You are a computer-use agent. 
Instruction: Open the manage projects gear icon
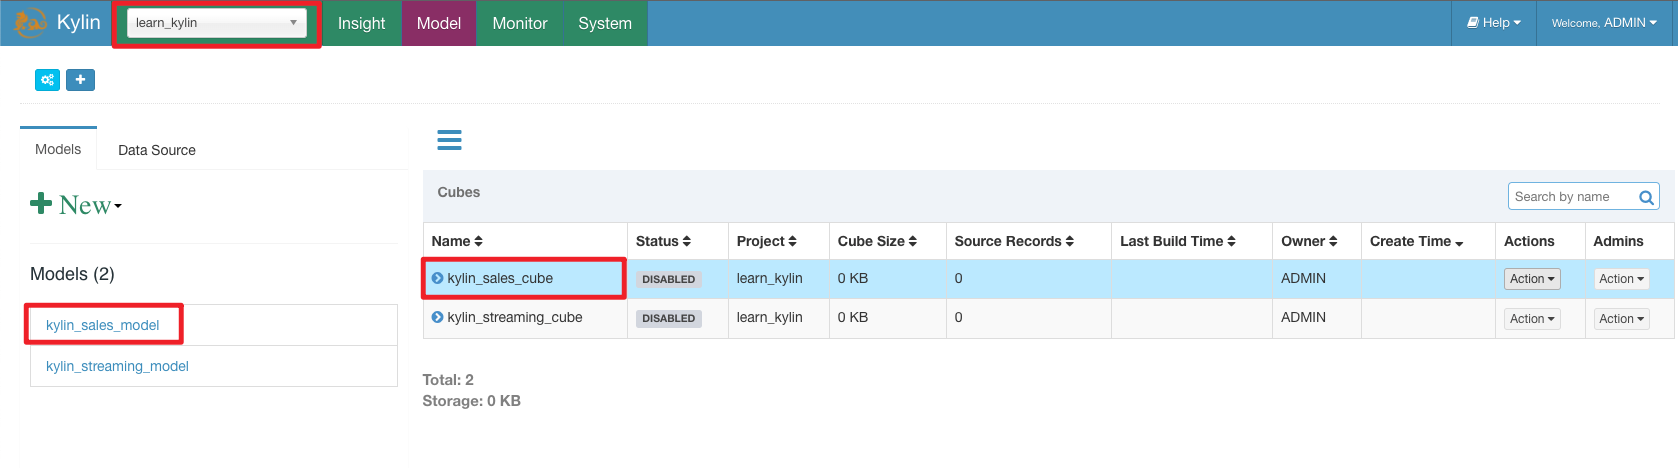(47, 80)
